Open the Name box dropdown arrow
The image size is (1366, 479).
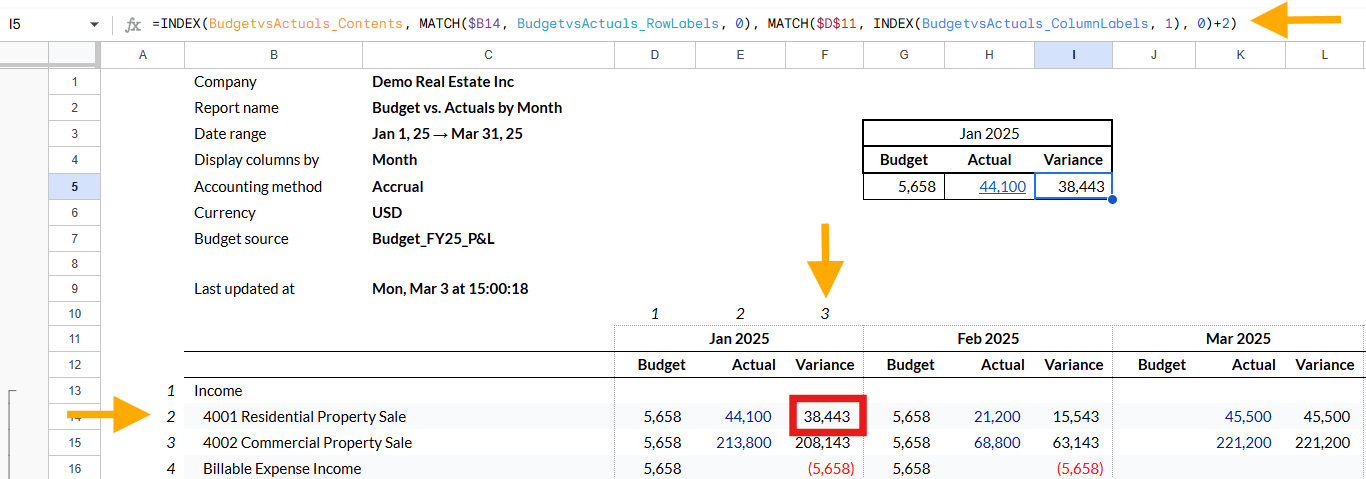[94, 24]
